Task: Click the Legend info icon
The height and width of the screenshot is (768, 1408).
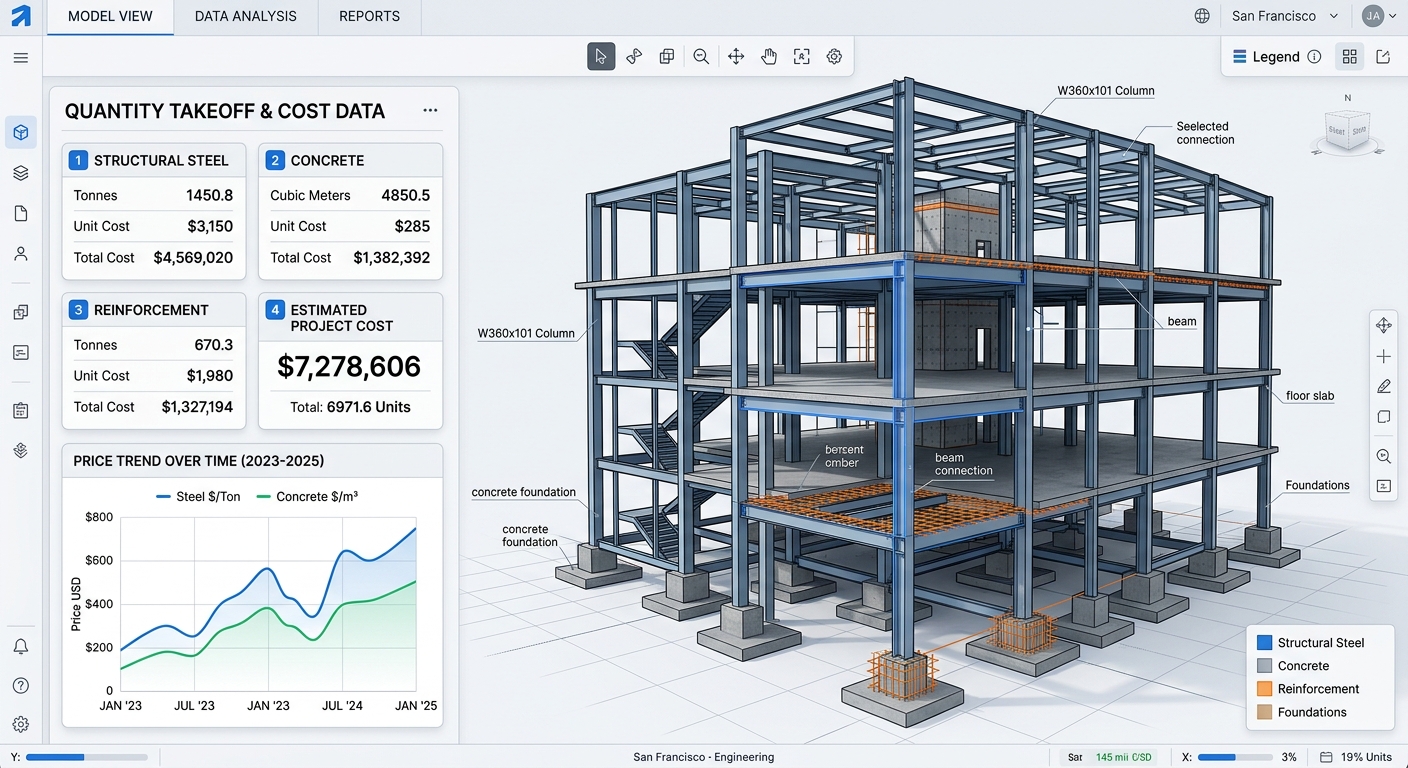Action: tap(1315, 57)
